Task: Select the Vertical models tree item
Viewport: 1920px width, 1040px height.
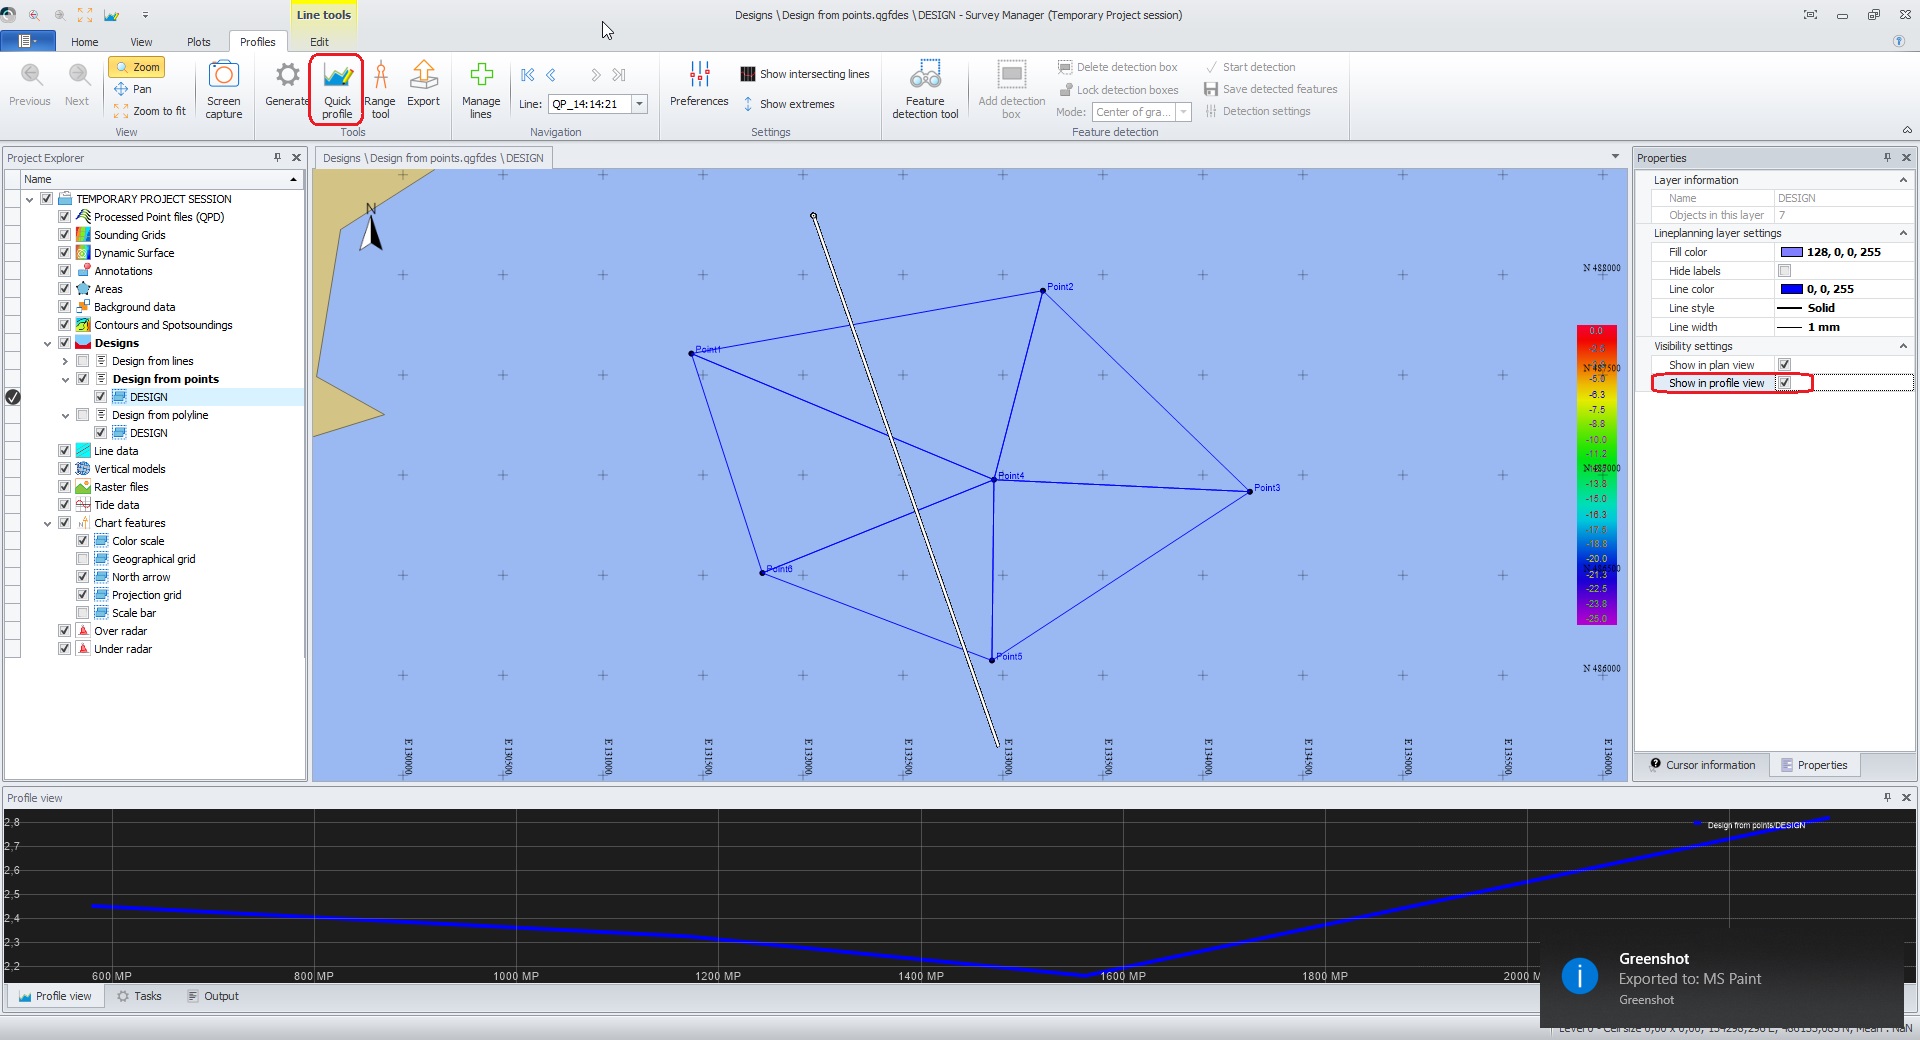Action: (129, 469)
